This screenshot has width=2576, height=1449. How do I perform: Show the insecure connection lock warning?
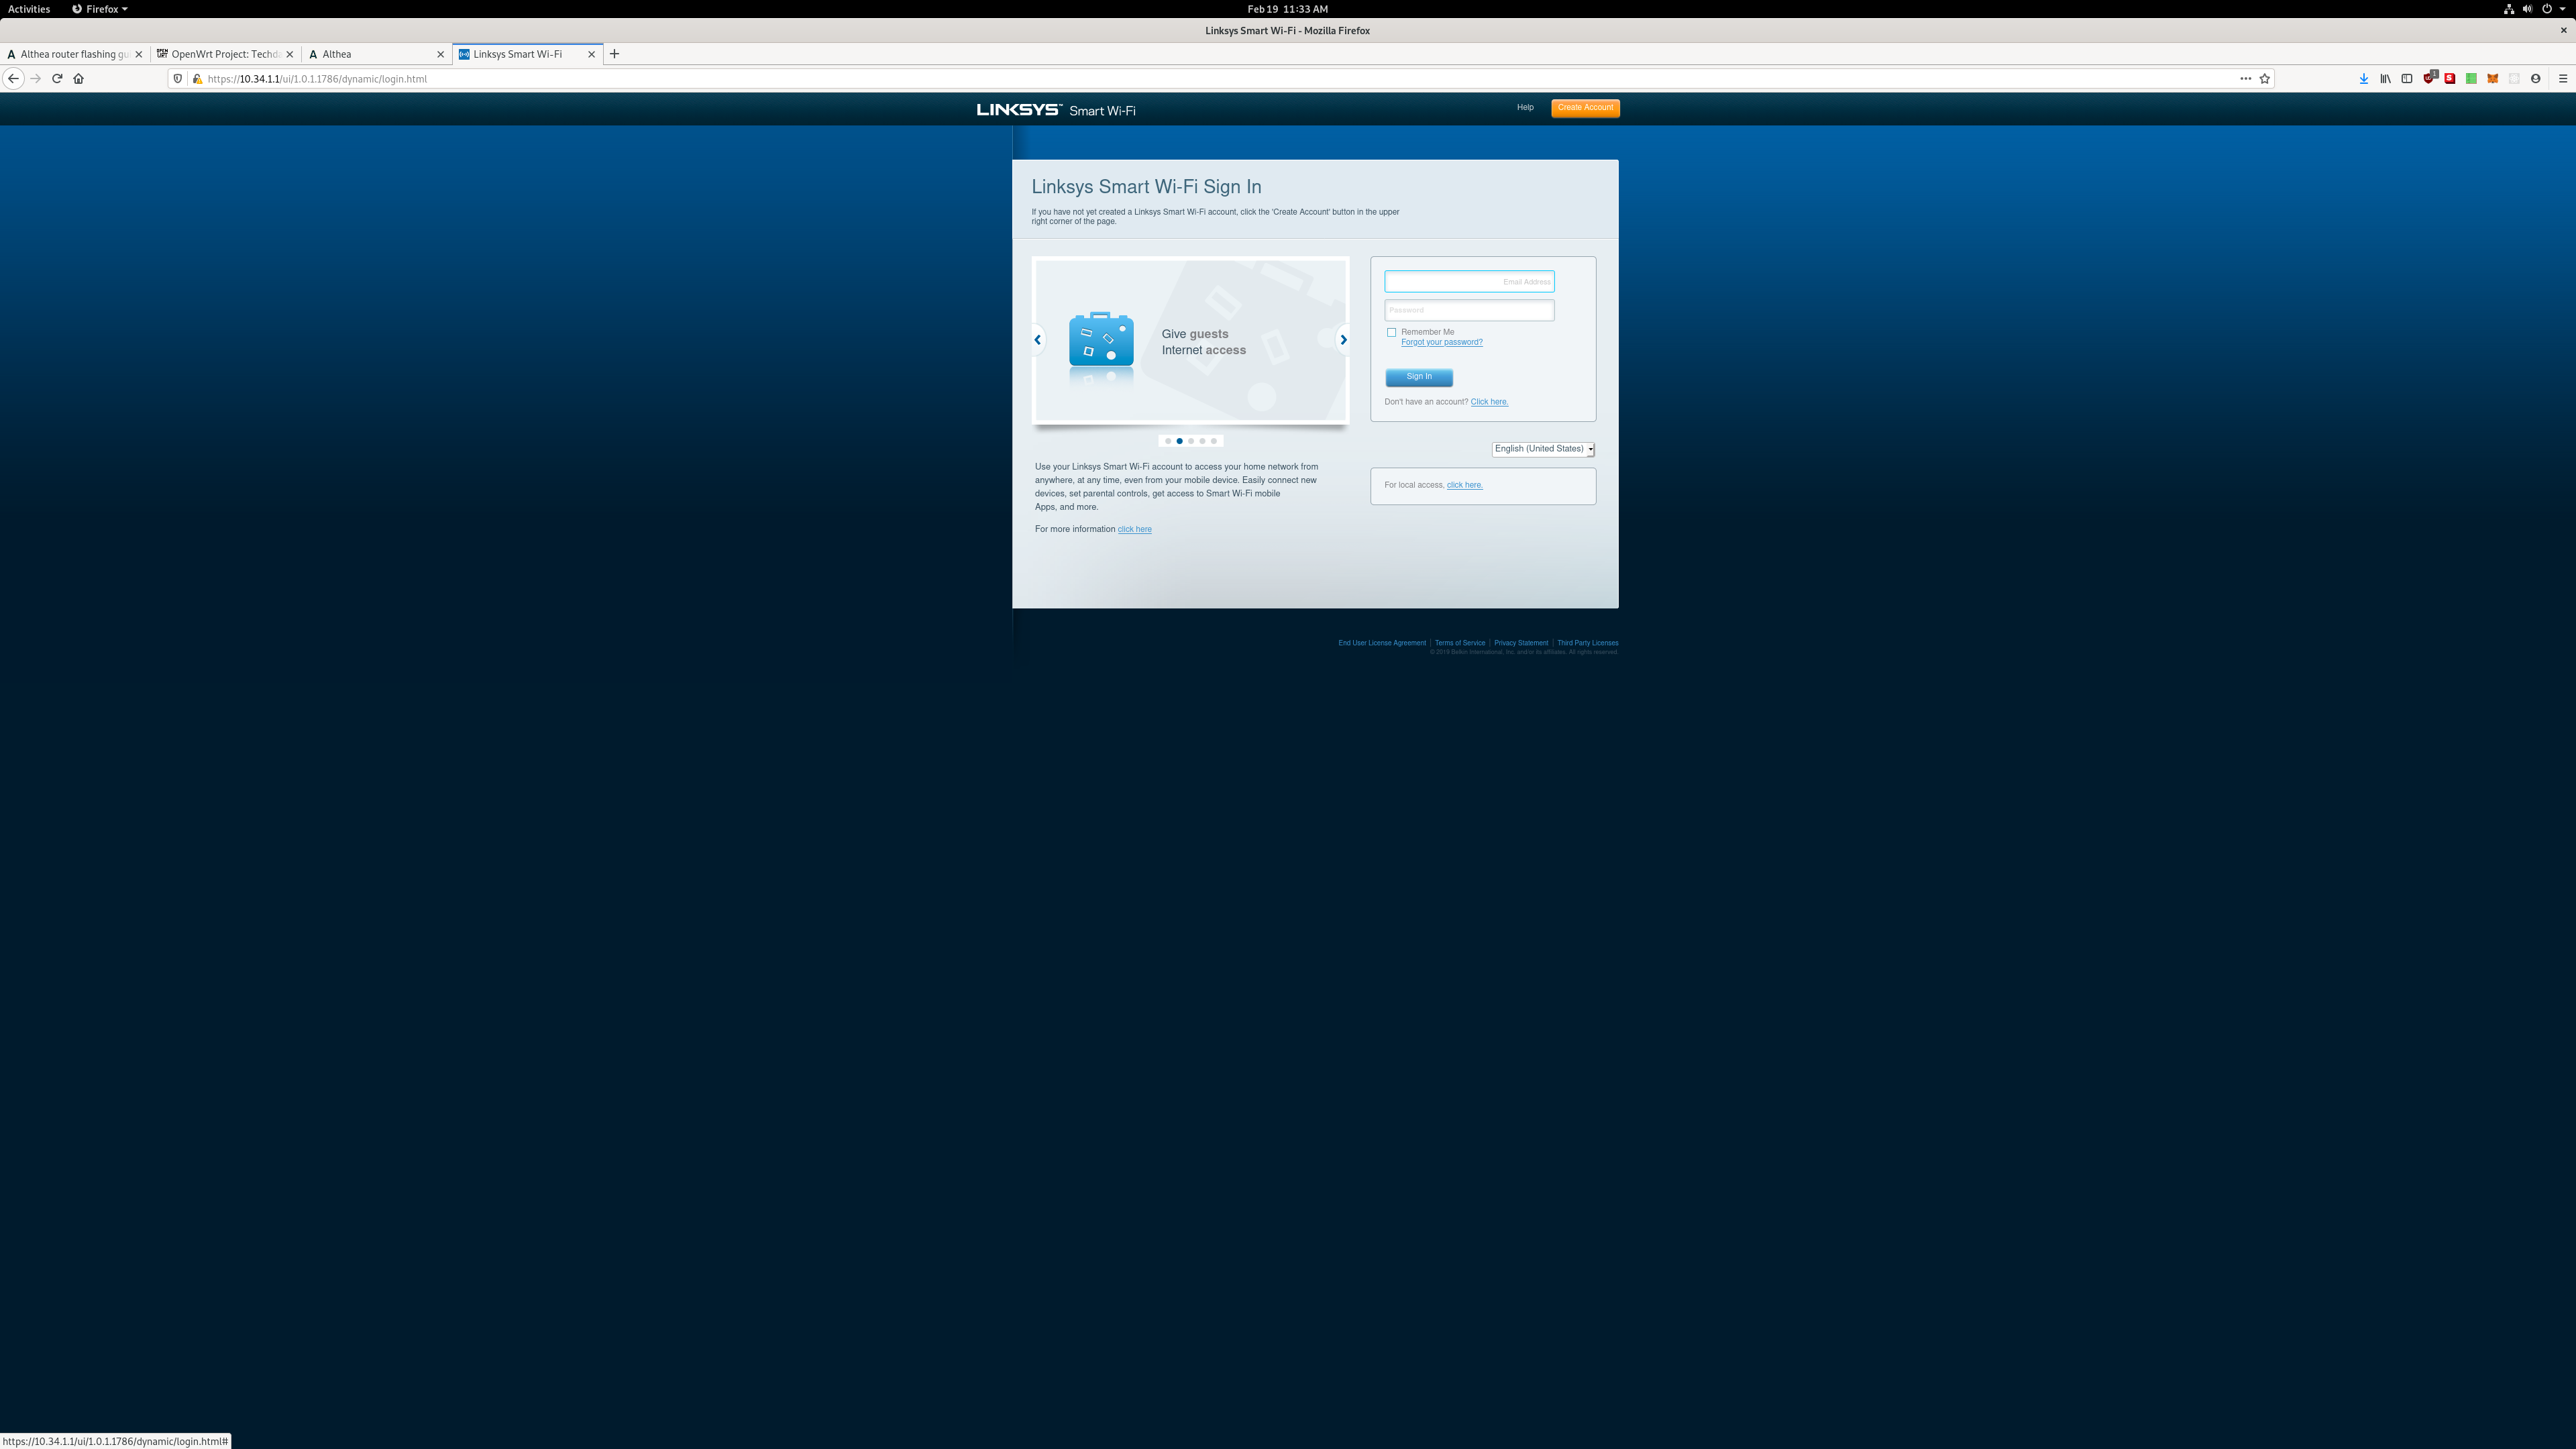tap(197, 79)
